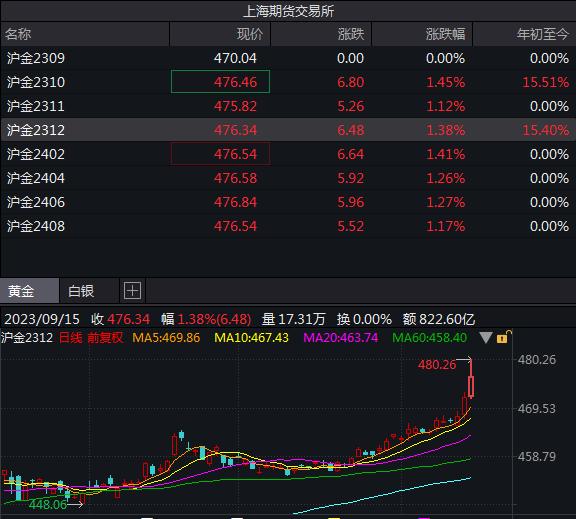
Task: Select the 沪金2309 contract row
Action: (288, 58)
